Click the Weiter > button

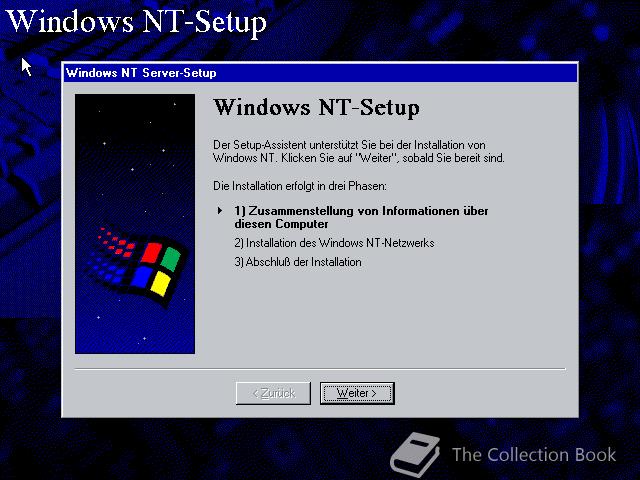(x=357, y=393)
